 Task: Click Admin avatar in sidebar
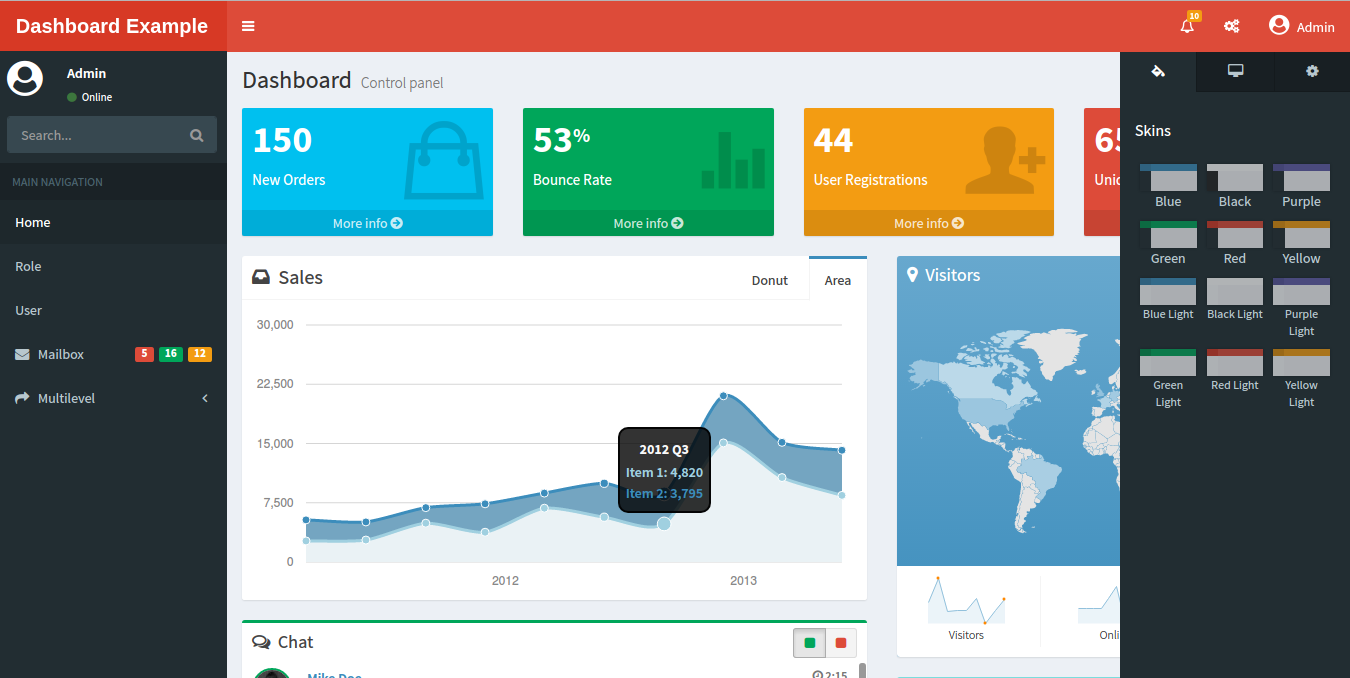pos(25,78)
